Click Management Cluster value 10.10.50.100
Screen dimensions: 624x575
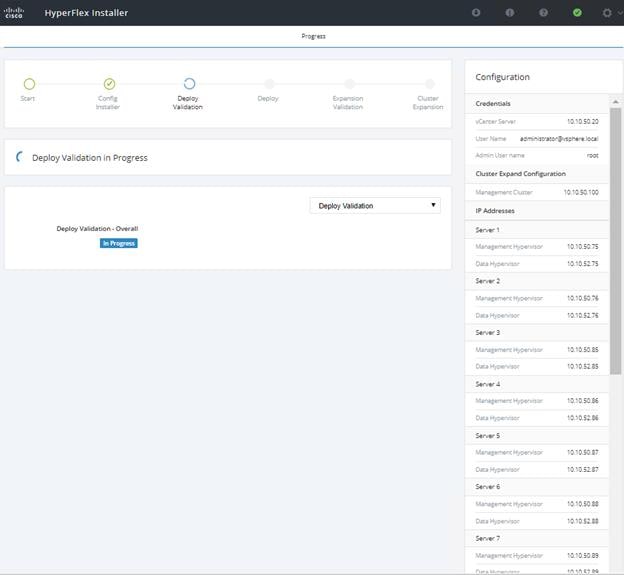[x=581, y=192]
